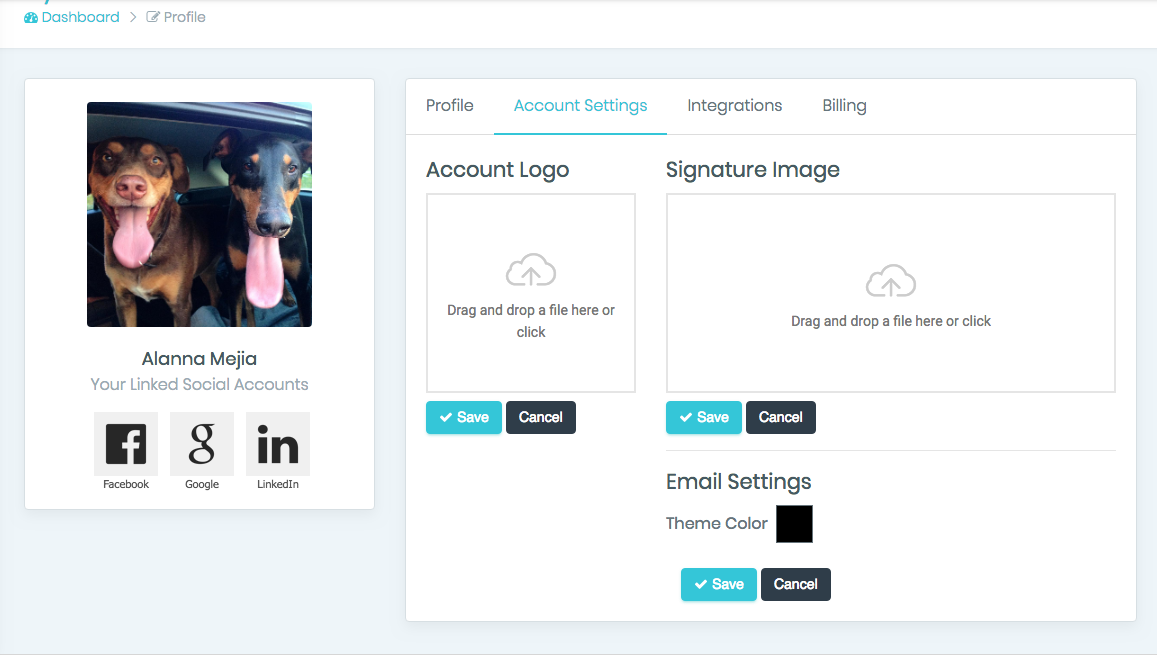
Task: Save the Signature Image
Action: pos(704,417)
